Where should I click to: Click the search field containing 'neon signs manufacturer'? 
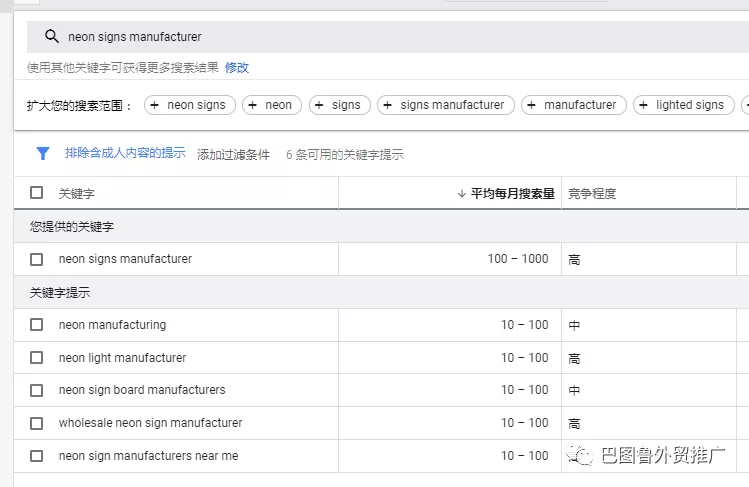(388, 37)
